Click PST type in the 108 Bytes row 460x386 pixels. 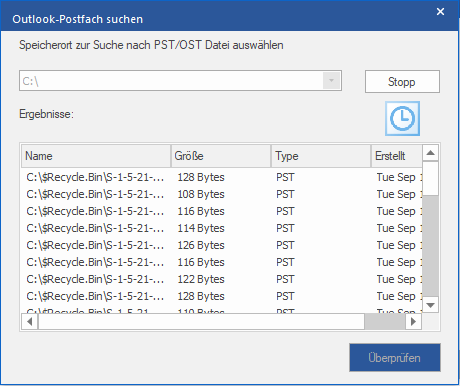click(285, 194)
